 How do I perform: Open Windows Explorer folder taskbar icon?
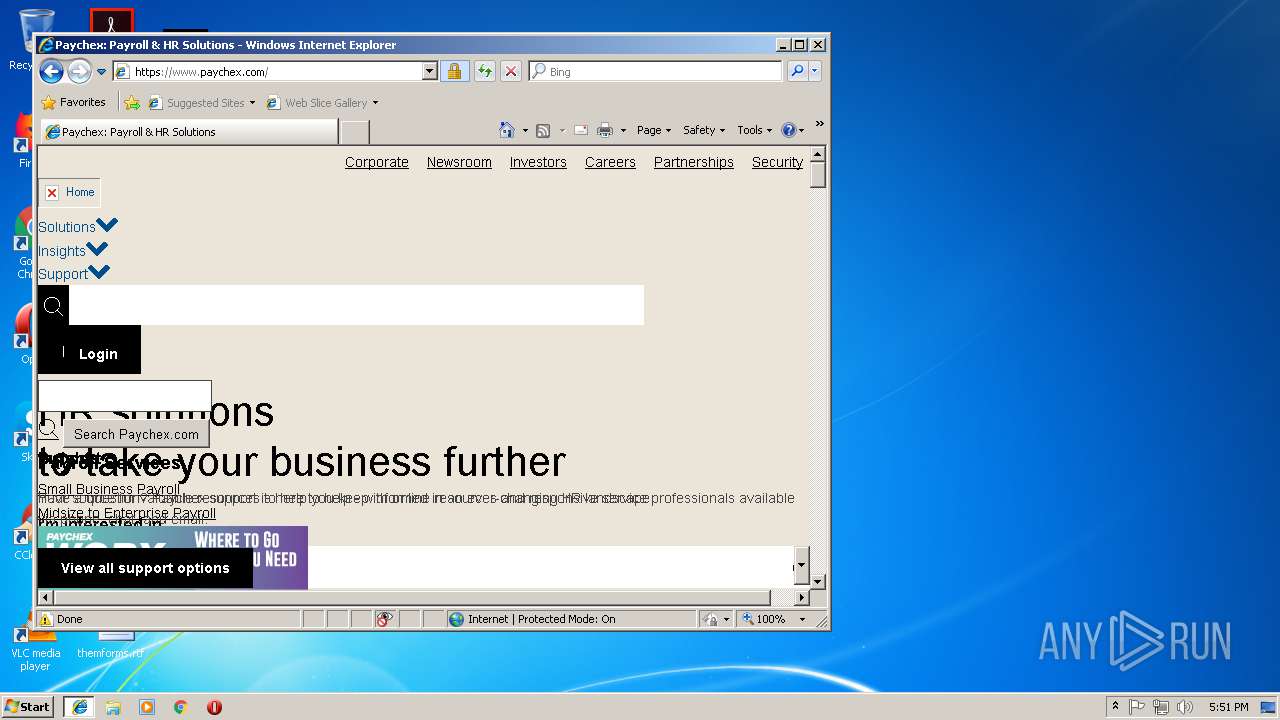click(x=113, y=706)
